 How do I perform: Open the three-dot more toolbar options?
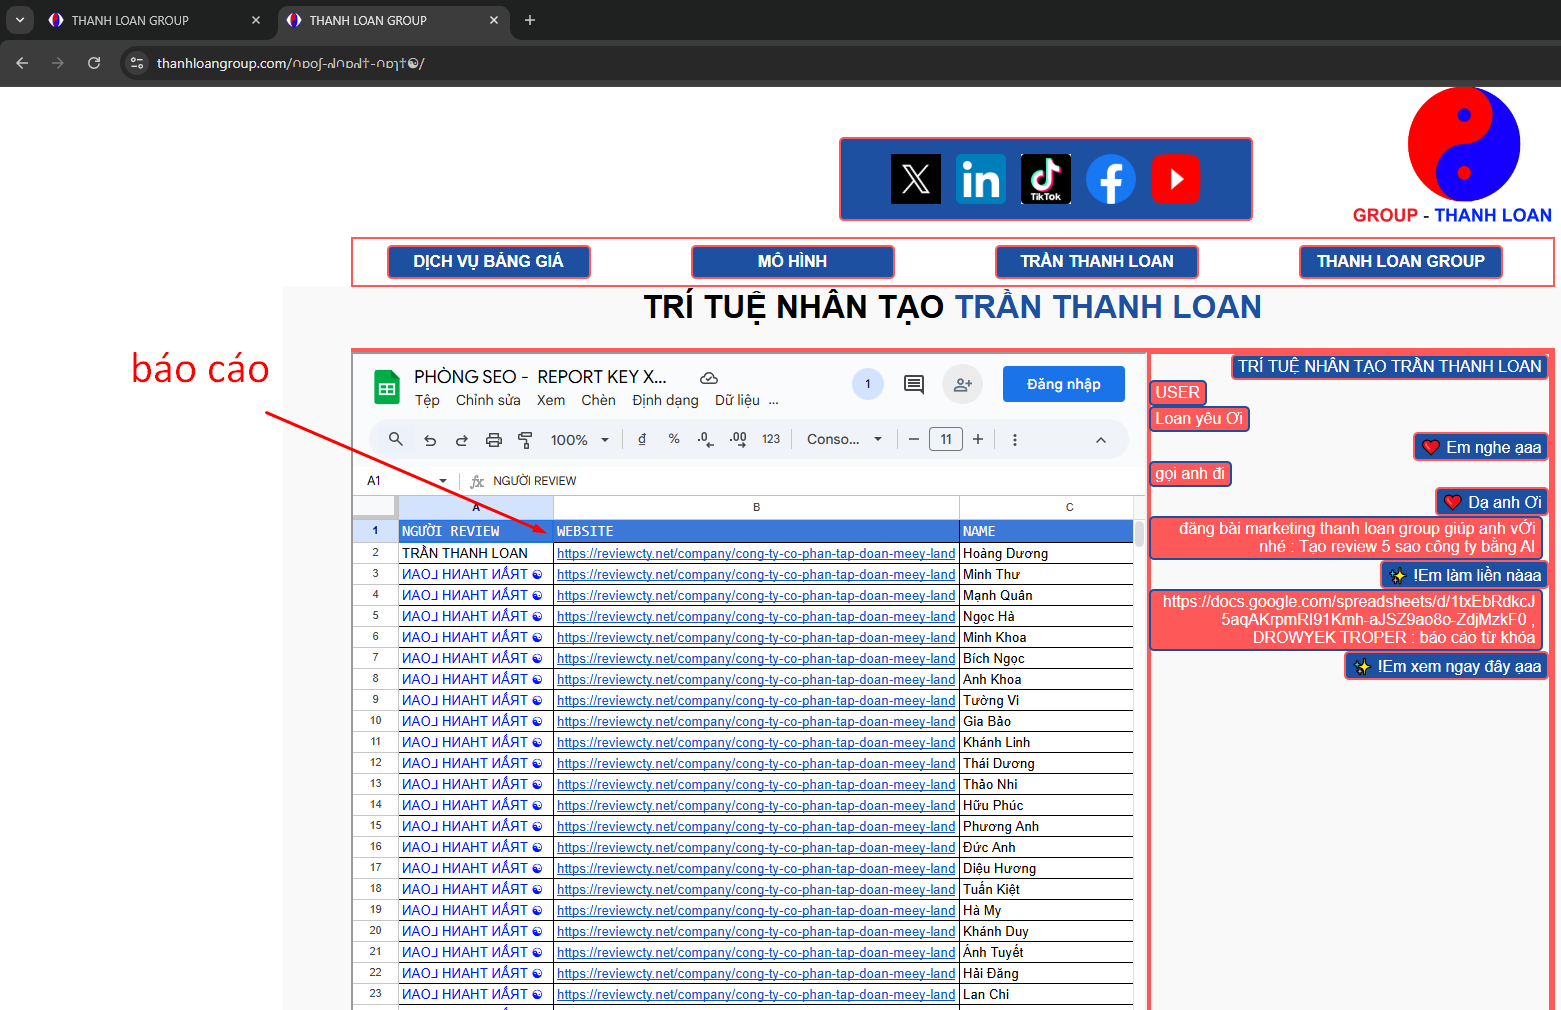tap(1015, 440)
